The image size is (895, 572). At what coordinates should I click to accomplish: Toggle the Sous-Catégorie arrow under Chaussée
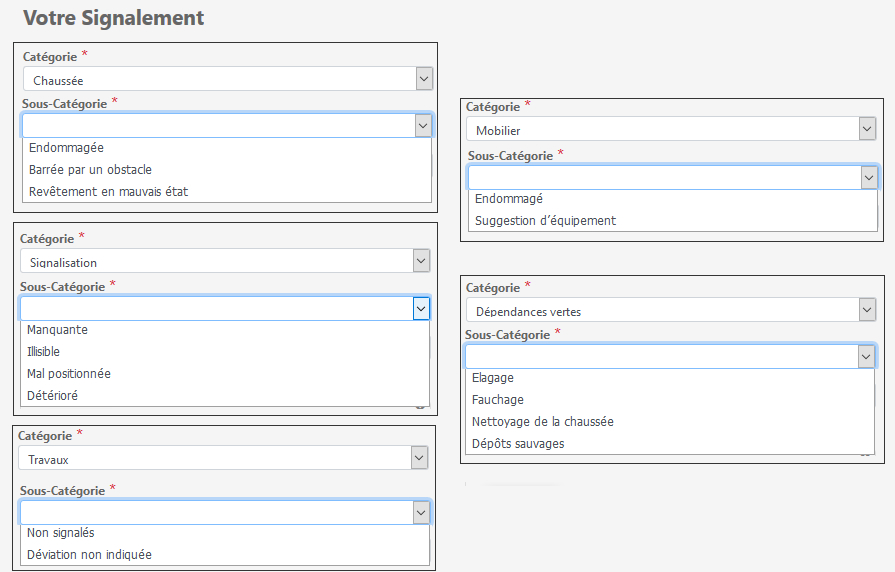tap(423, 126)
